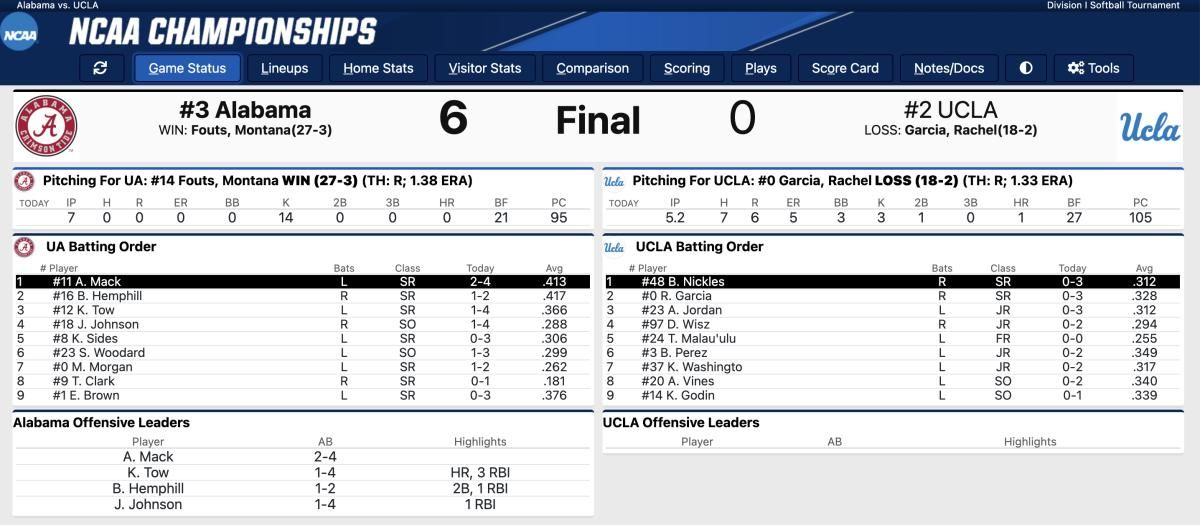The height and width of the screenshot is (525, 1200).
Task: Click the refresh icon button
Action: [100, 68]
